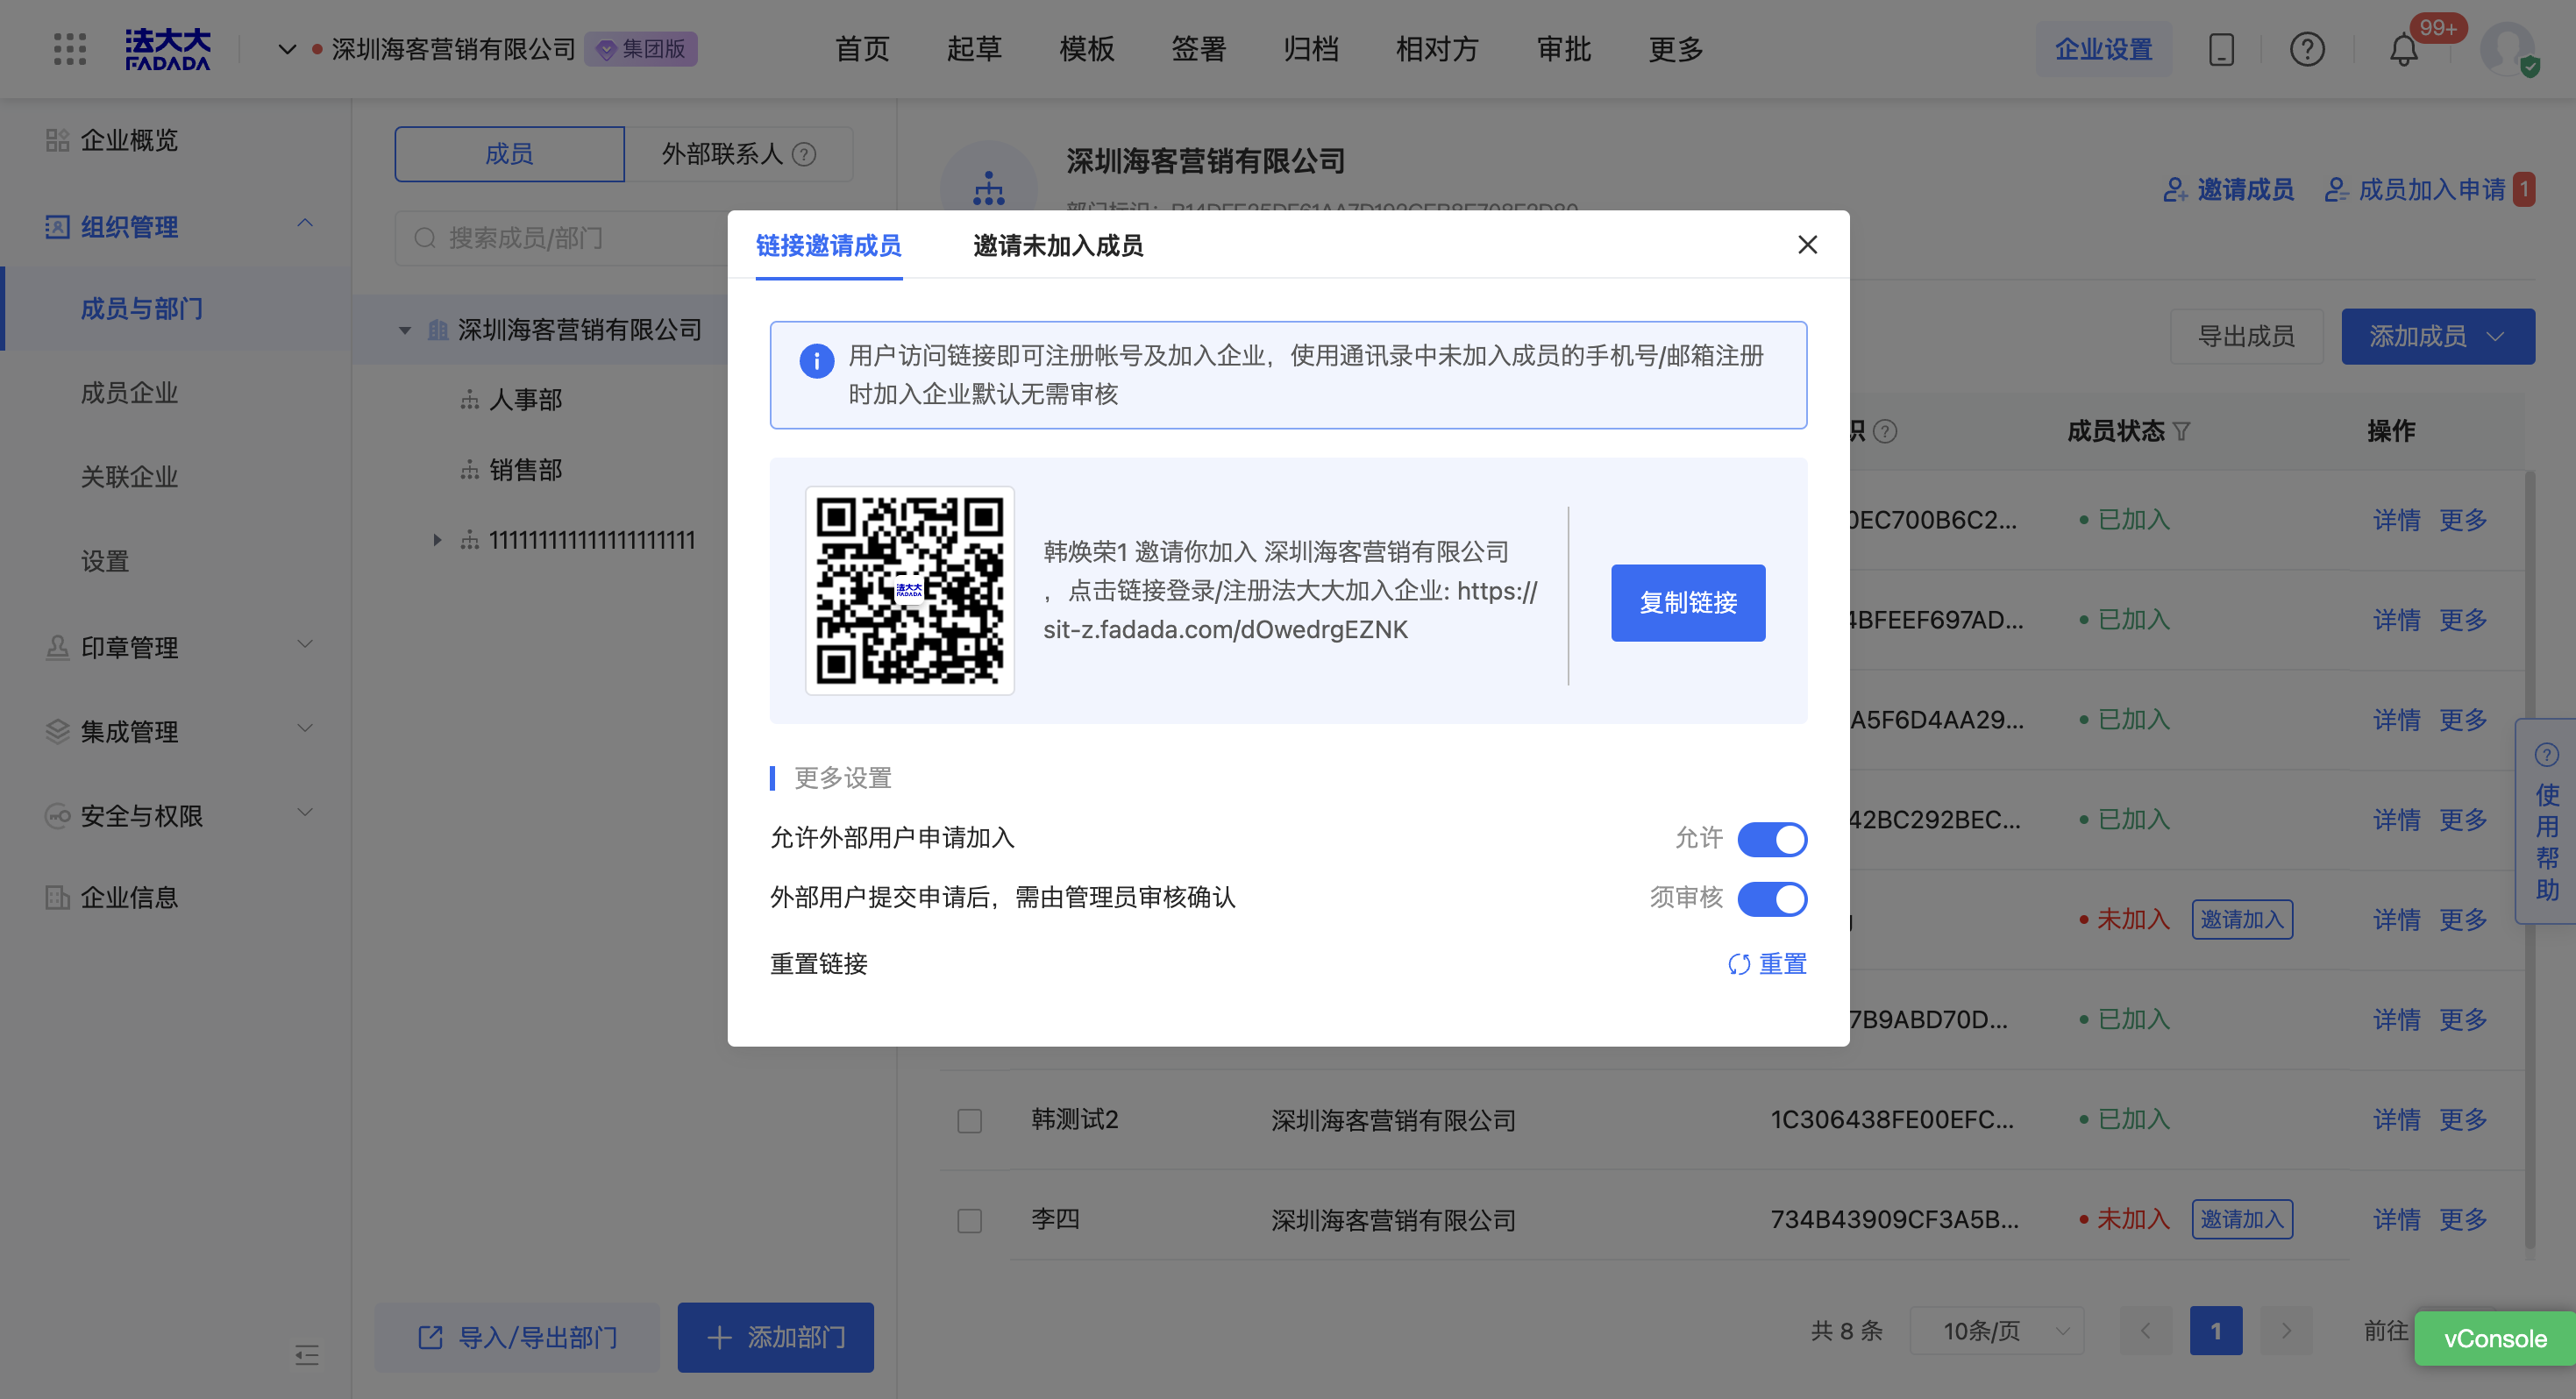The height and width of the screenshot is (1399, 2576).
Task: Open the app grid launcher icon
Action: [70, 49]
